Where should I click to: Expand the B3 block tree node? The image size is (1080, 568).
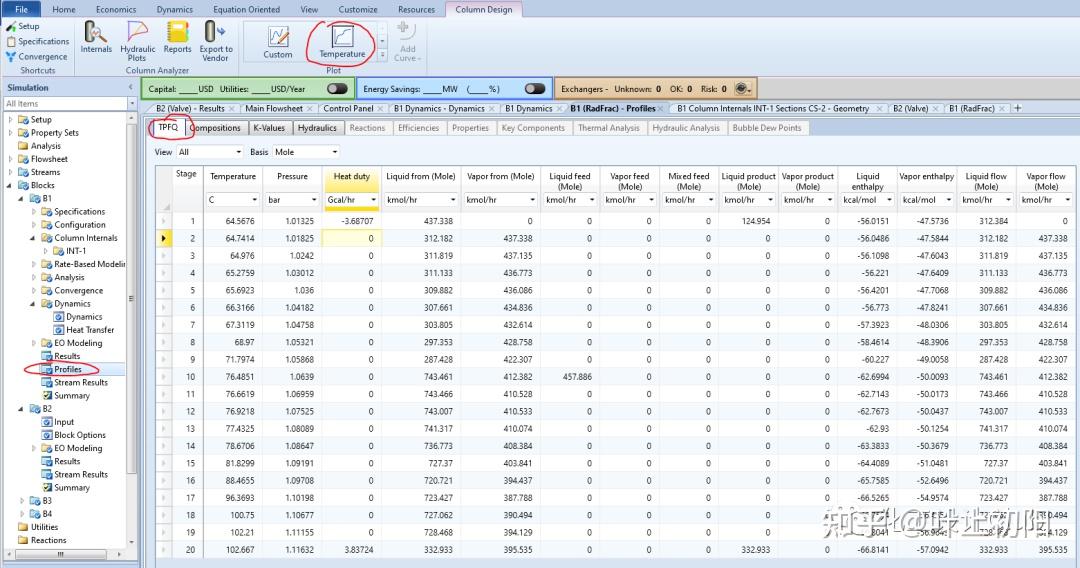point(22,501)
